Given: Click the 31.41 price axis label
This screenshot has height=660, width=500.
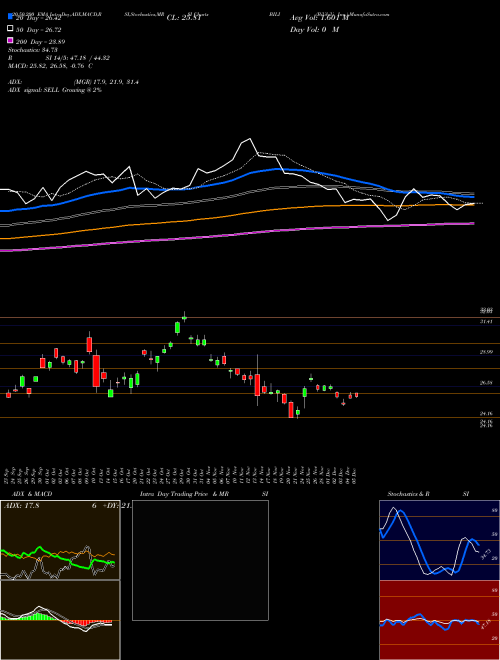Looking at the screenshot, I should (486, 321).
